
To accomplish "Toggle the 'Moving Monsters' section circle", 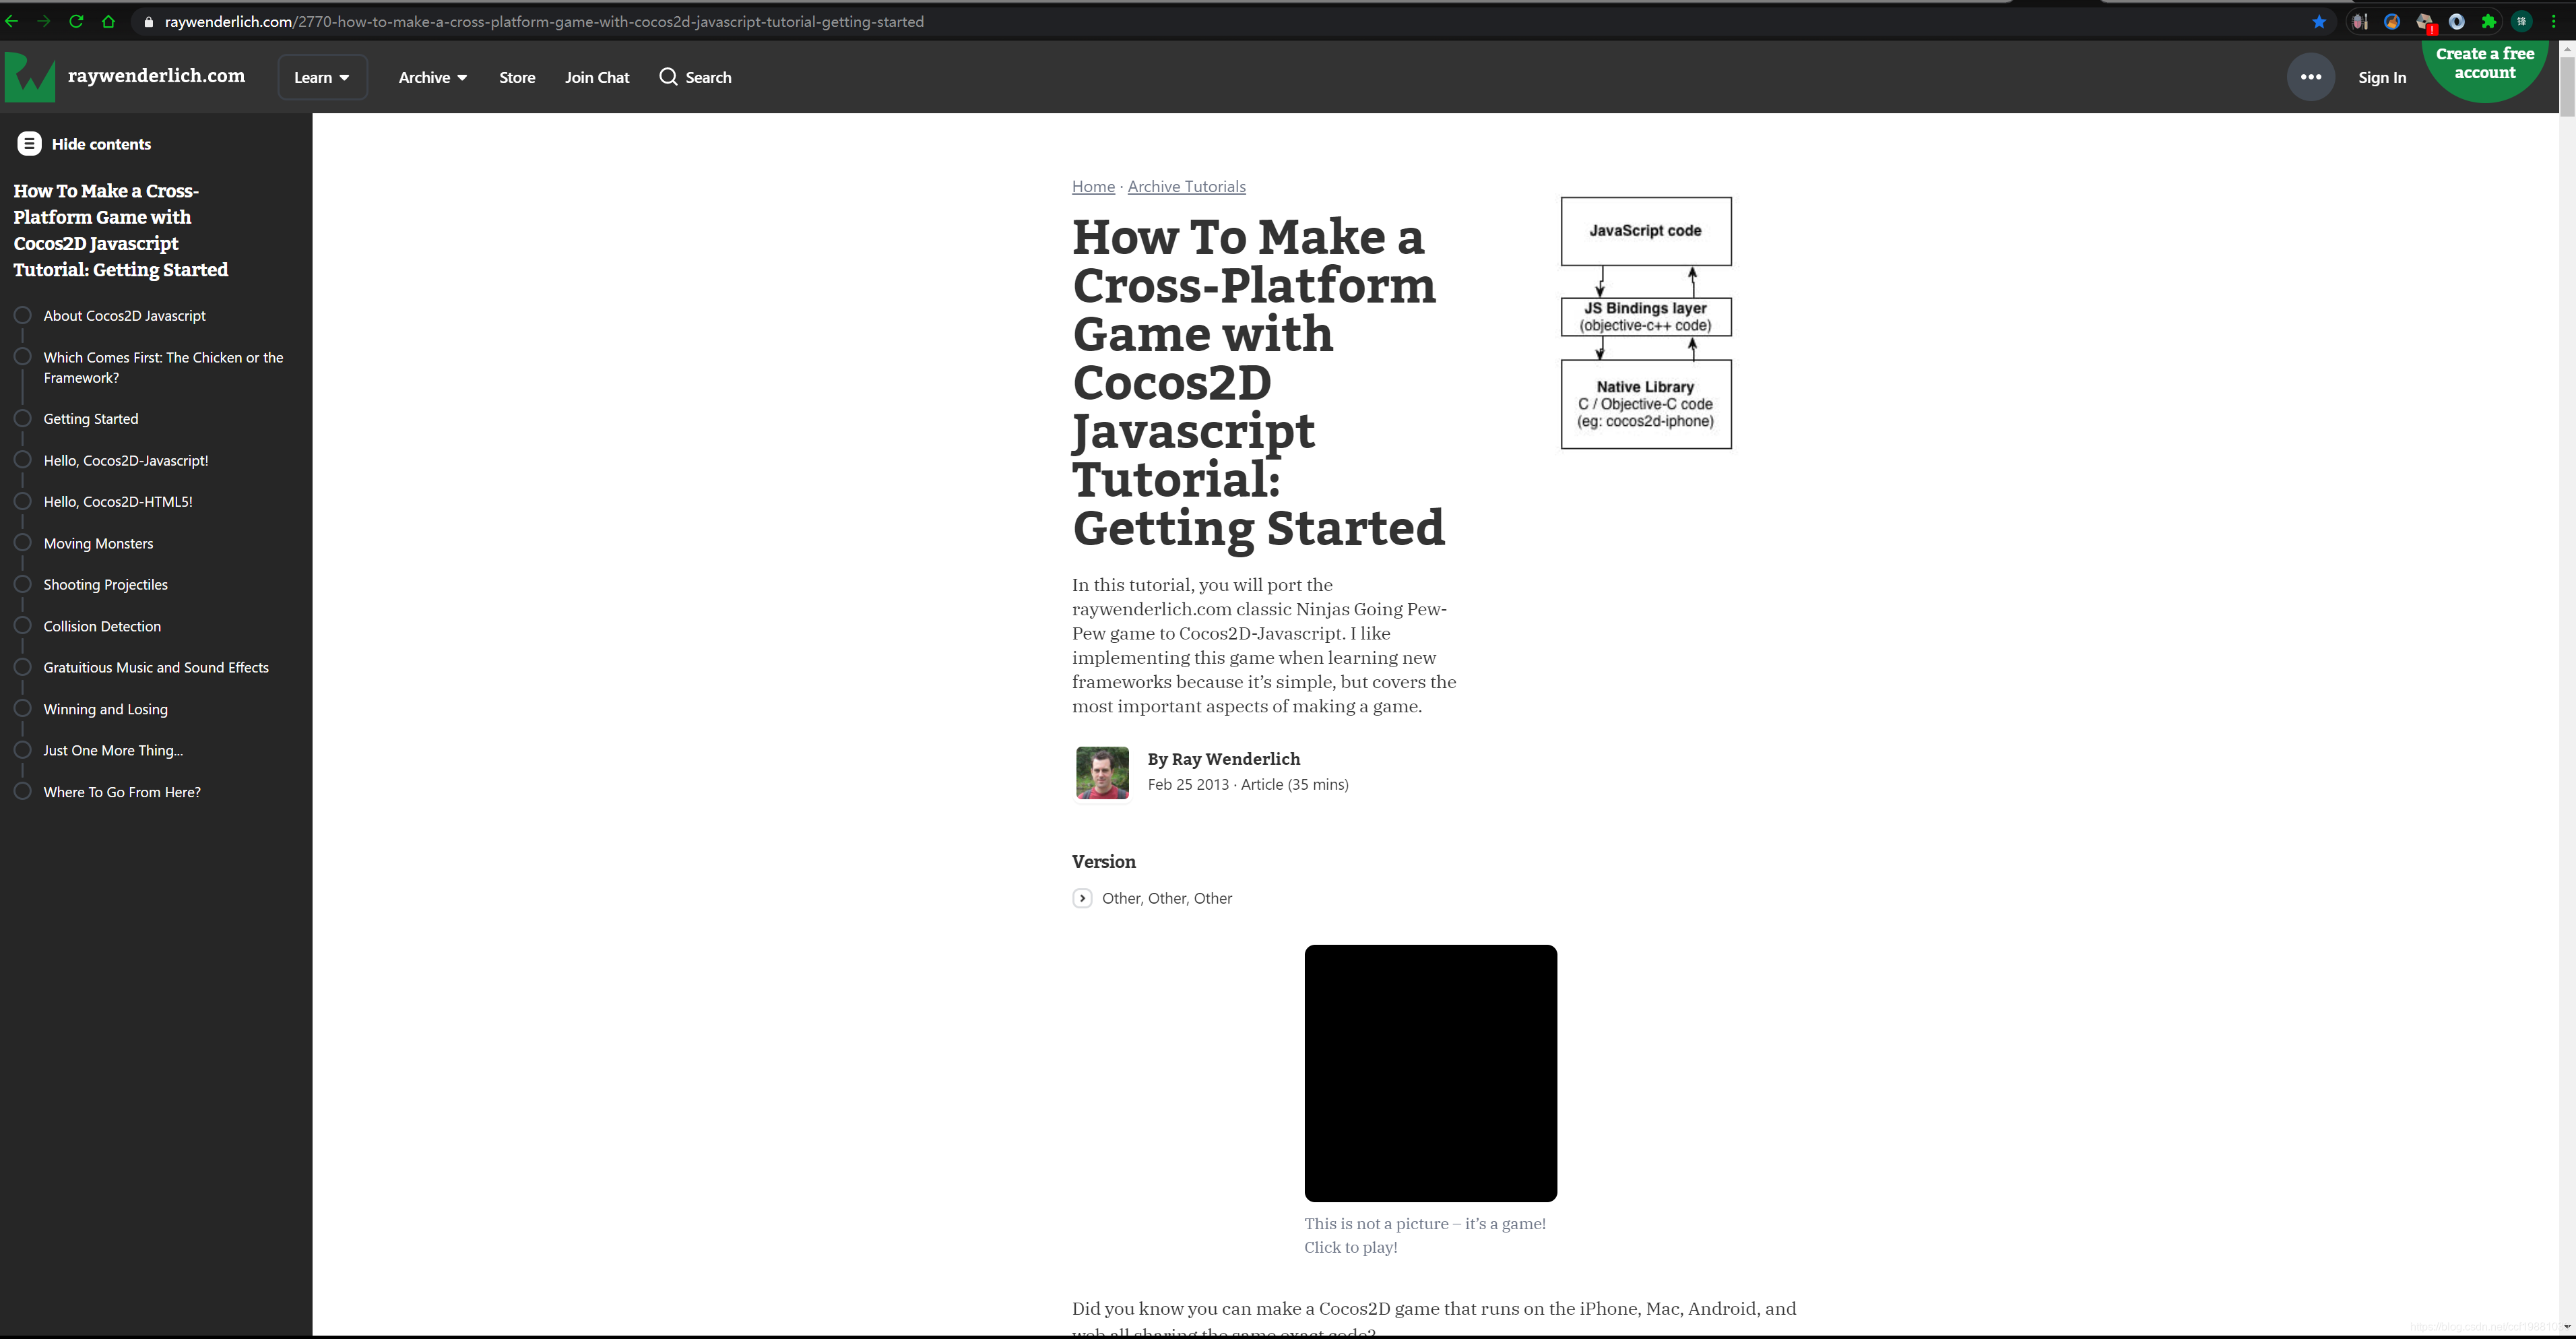I will click(24, 542).
